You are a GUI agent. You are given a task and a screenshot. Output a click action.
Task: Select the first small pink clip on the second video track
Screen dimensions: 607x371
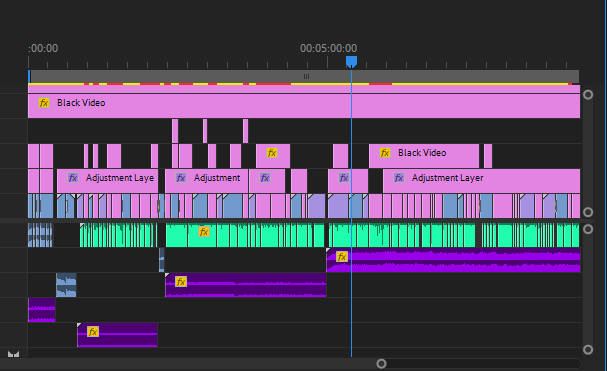pos(175,131)
